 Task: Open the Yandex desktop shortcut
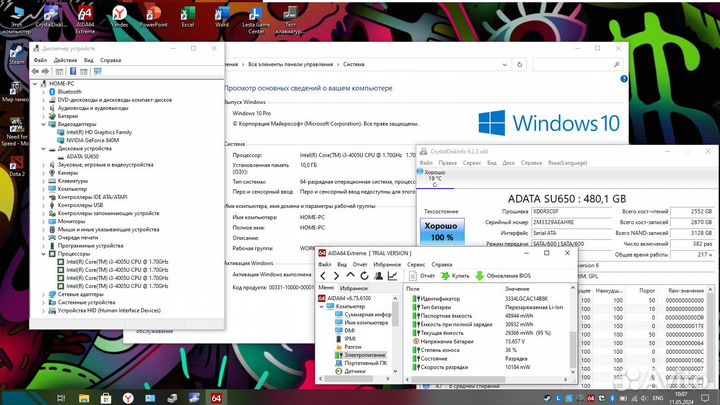(x=119, y=17)
